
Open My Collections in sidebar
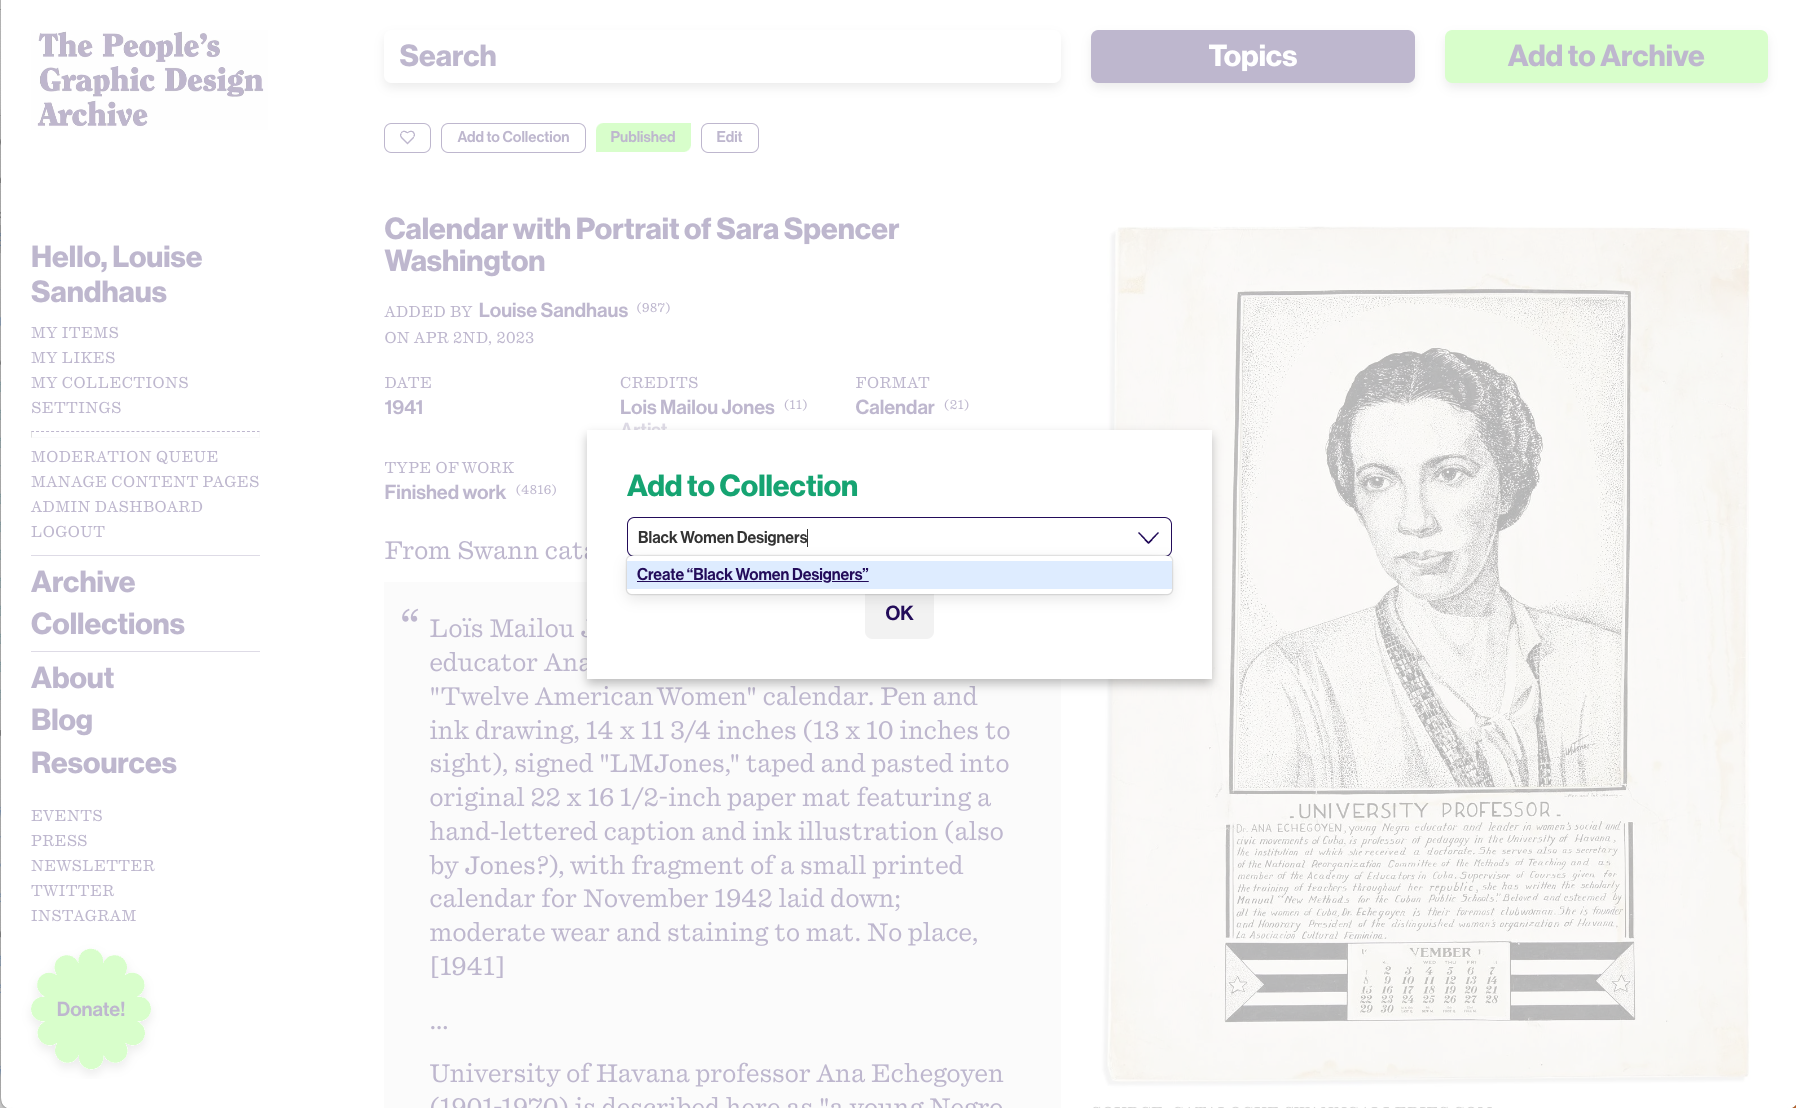tap(110, 383)
